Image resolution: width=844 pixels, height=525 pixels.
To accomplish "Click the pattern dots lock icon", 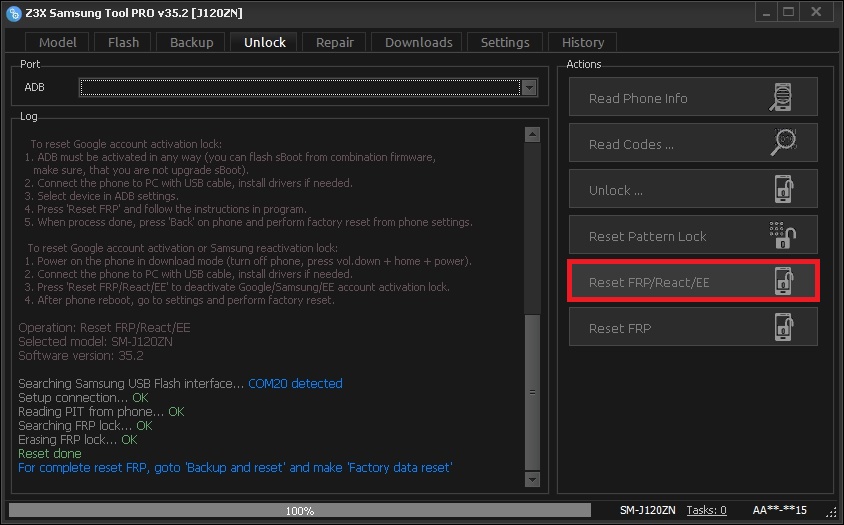I will (x=783, y=235).
